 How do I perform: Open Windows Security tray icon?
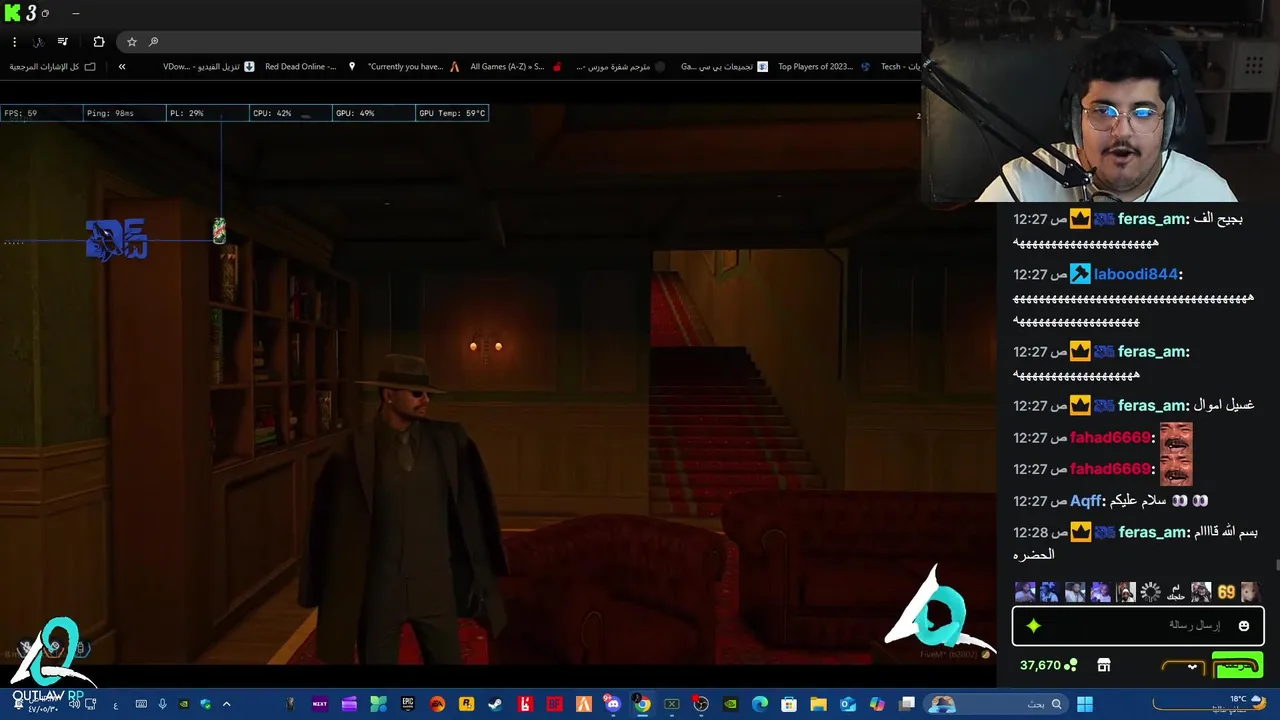(205, 704)
